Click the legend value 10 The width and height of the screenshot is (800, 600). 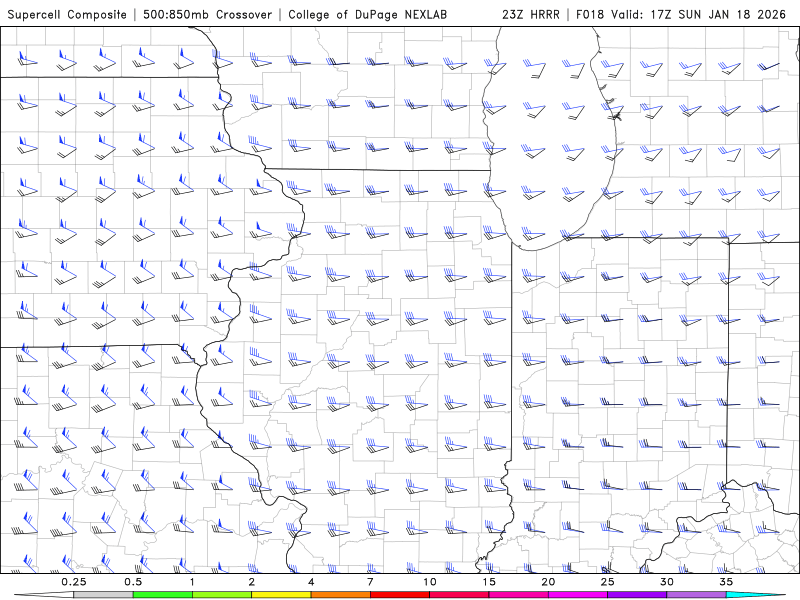430,582
